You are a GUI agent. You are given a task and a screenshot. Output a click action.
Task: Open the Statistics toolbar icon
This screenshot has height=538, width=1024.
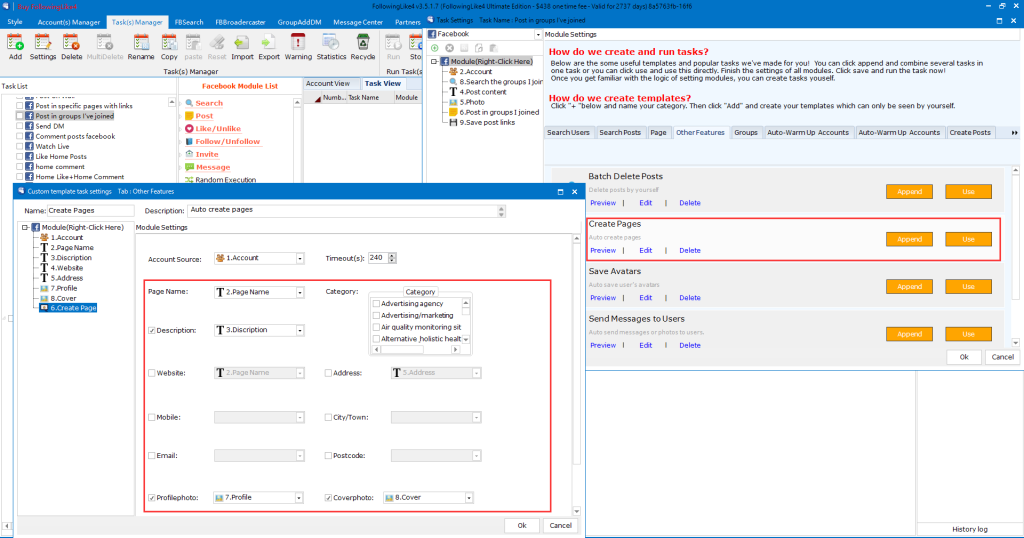tap(331, 47)
